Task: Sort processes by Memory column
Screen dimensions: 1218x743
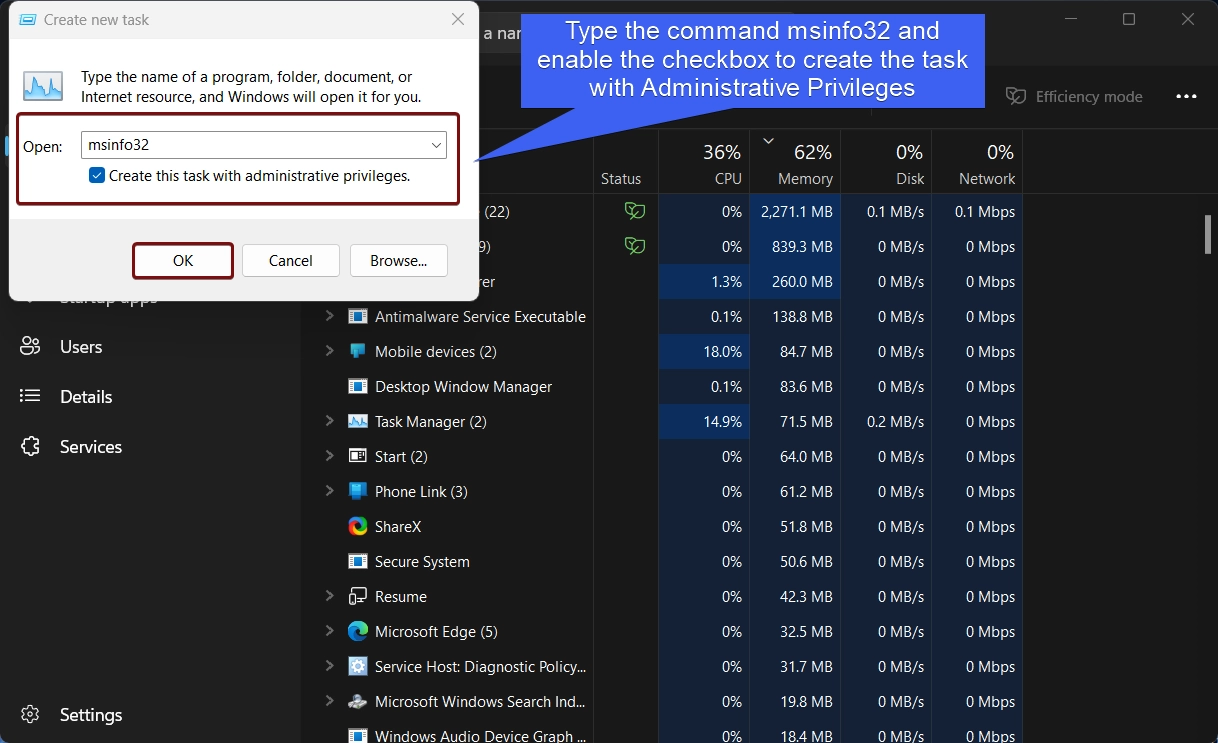Action: coord(794,162)
